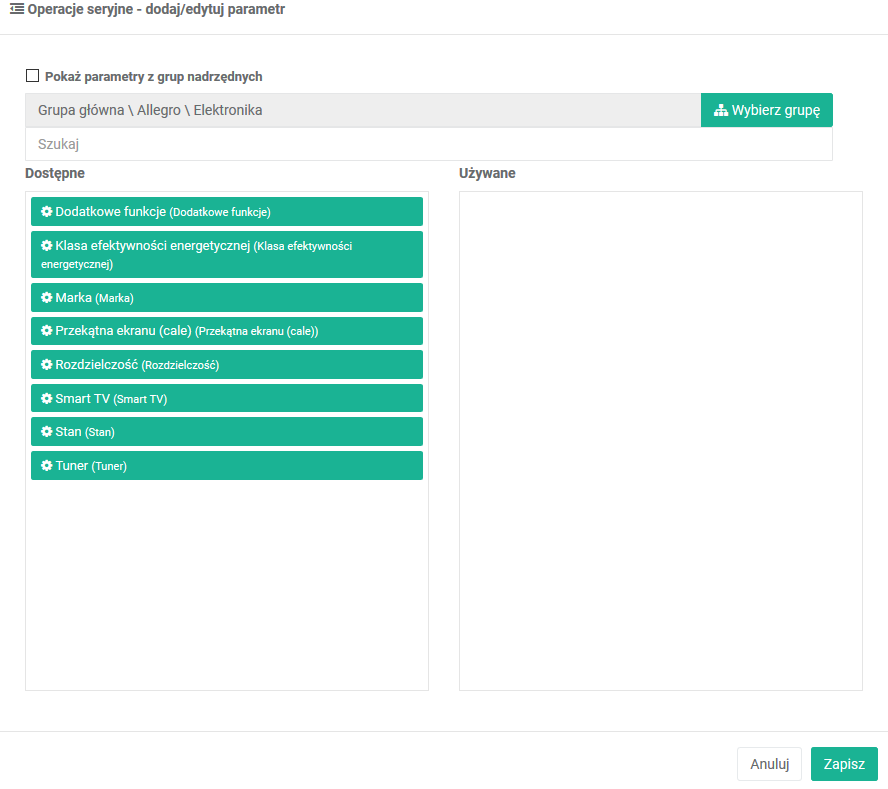Click gear icon on Dodatkowe funkcje parameter
The height and width of the screenshot is (789, 888).
[x=46, y=212]
